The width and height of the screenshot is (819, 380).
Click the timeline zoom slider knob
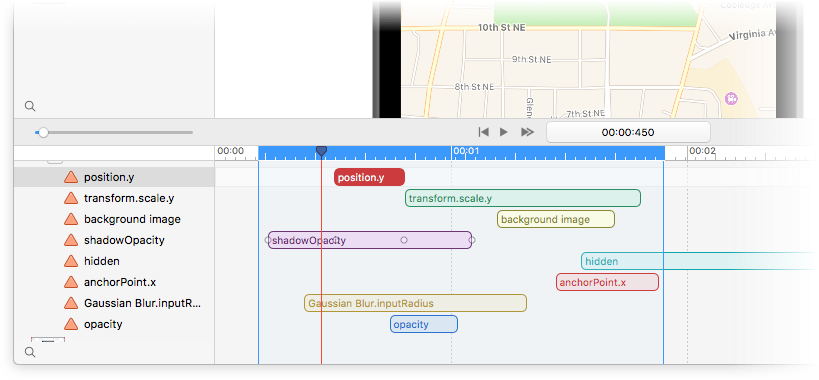43,133
